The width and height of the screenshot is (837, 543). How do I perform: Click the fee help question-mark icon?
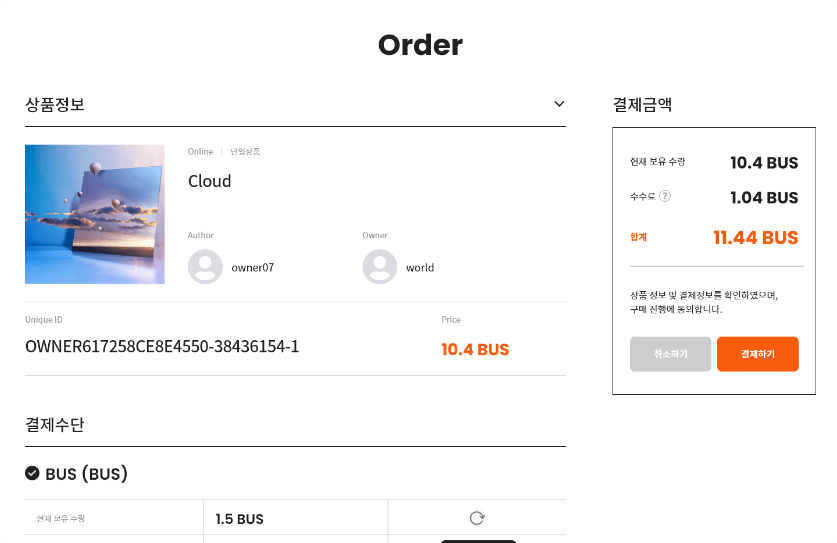(x=665, y=196)
